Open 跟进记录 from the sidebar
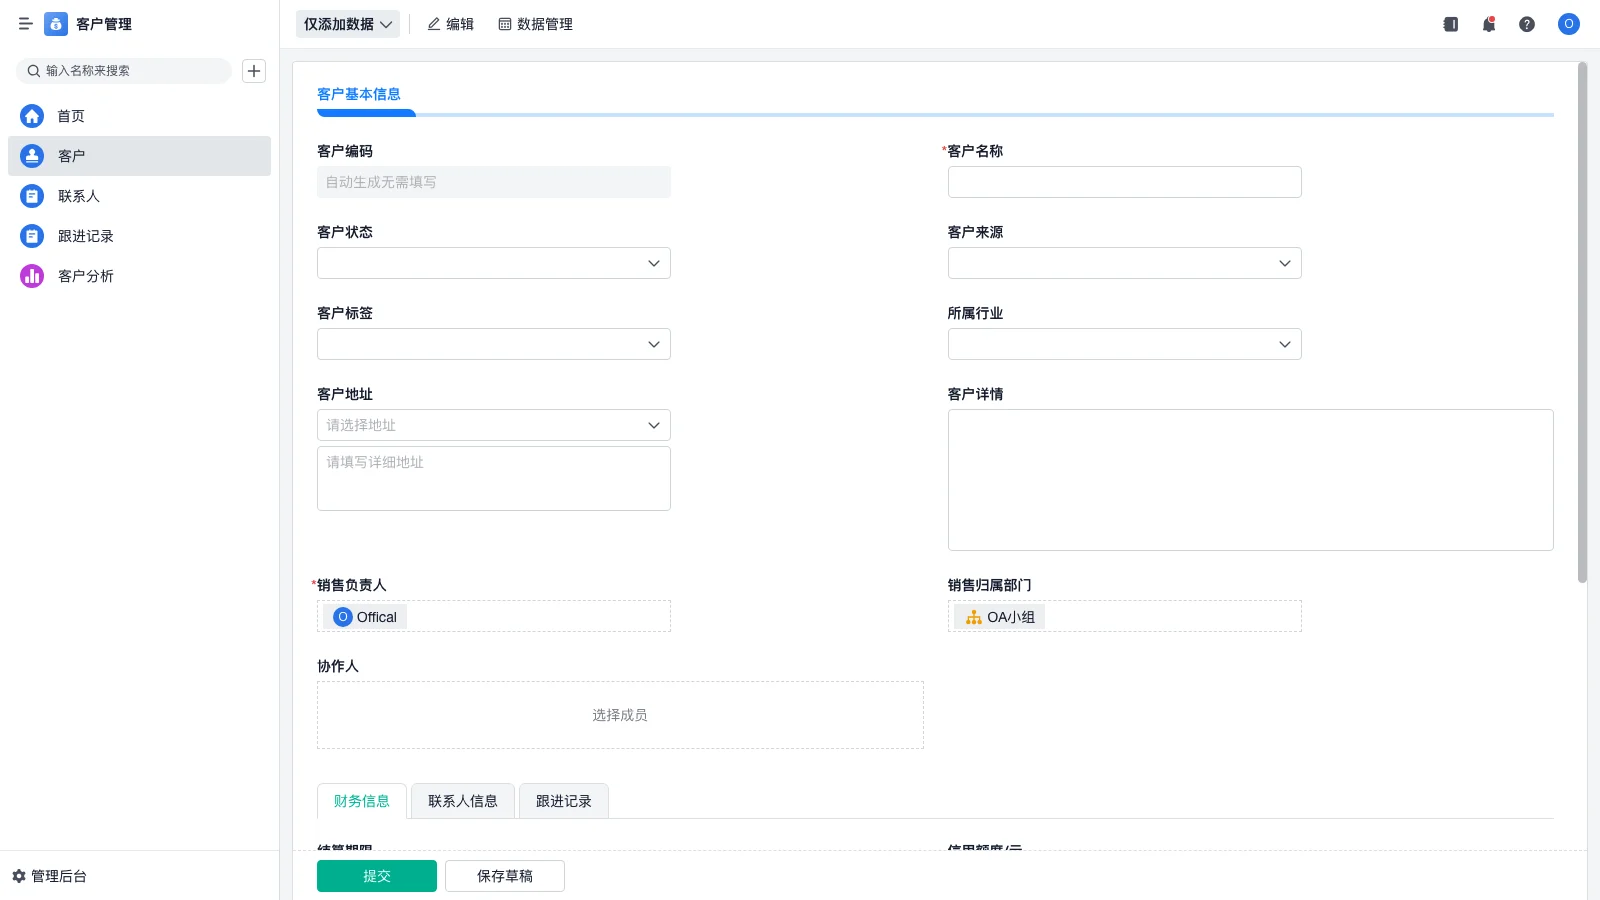 (x=31, y=236)
